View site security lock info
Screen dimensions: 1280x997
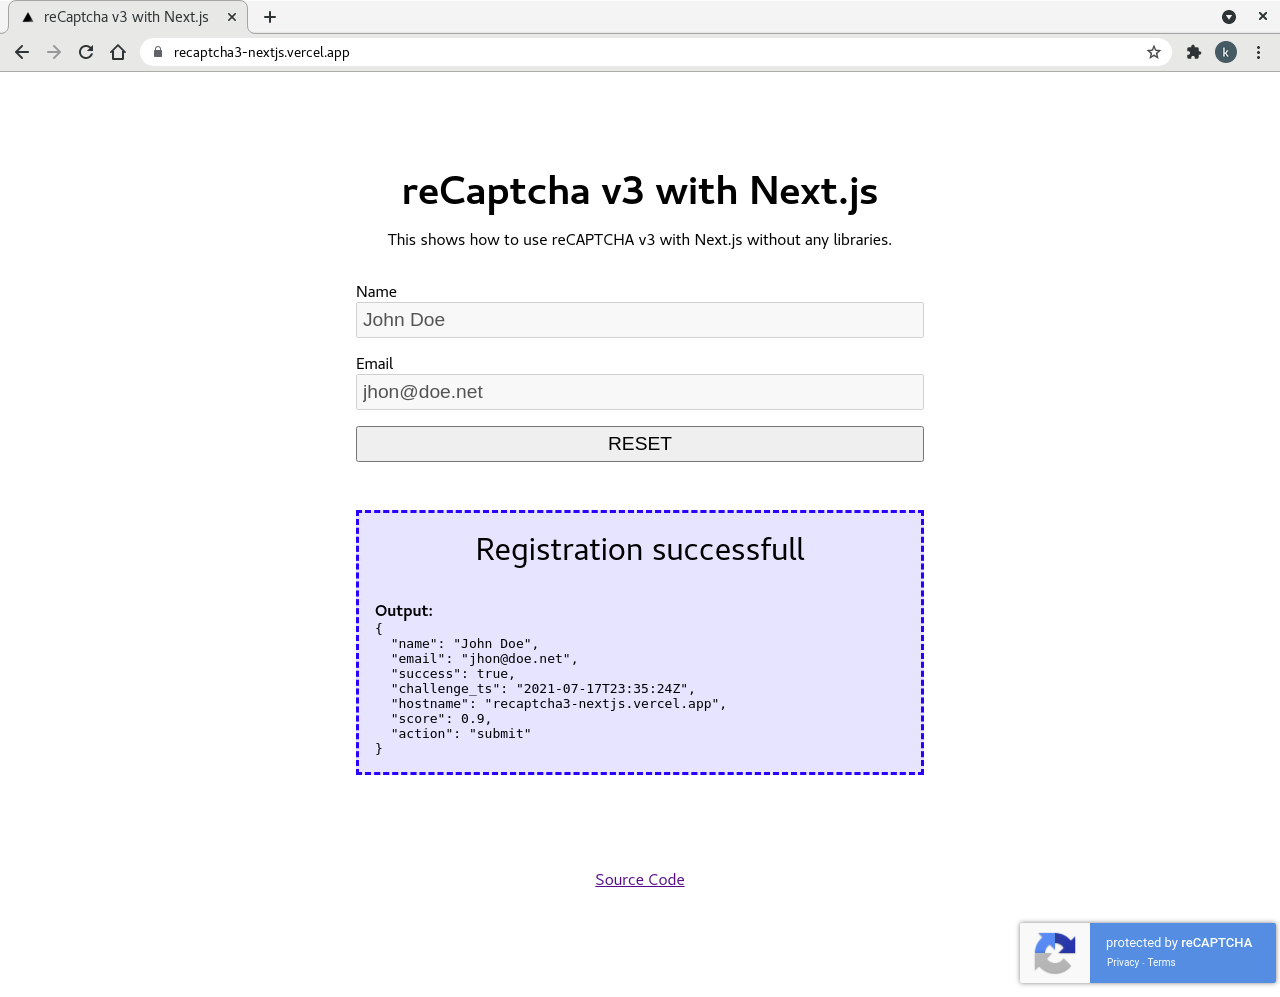pos(157,52)
